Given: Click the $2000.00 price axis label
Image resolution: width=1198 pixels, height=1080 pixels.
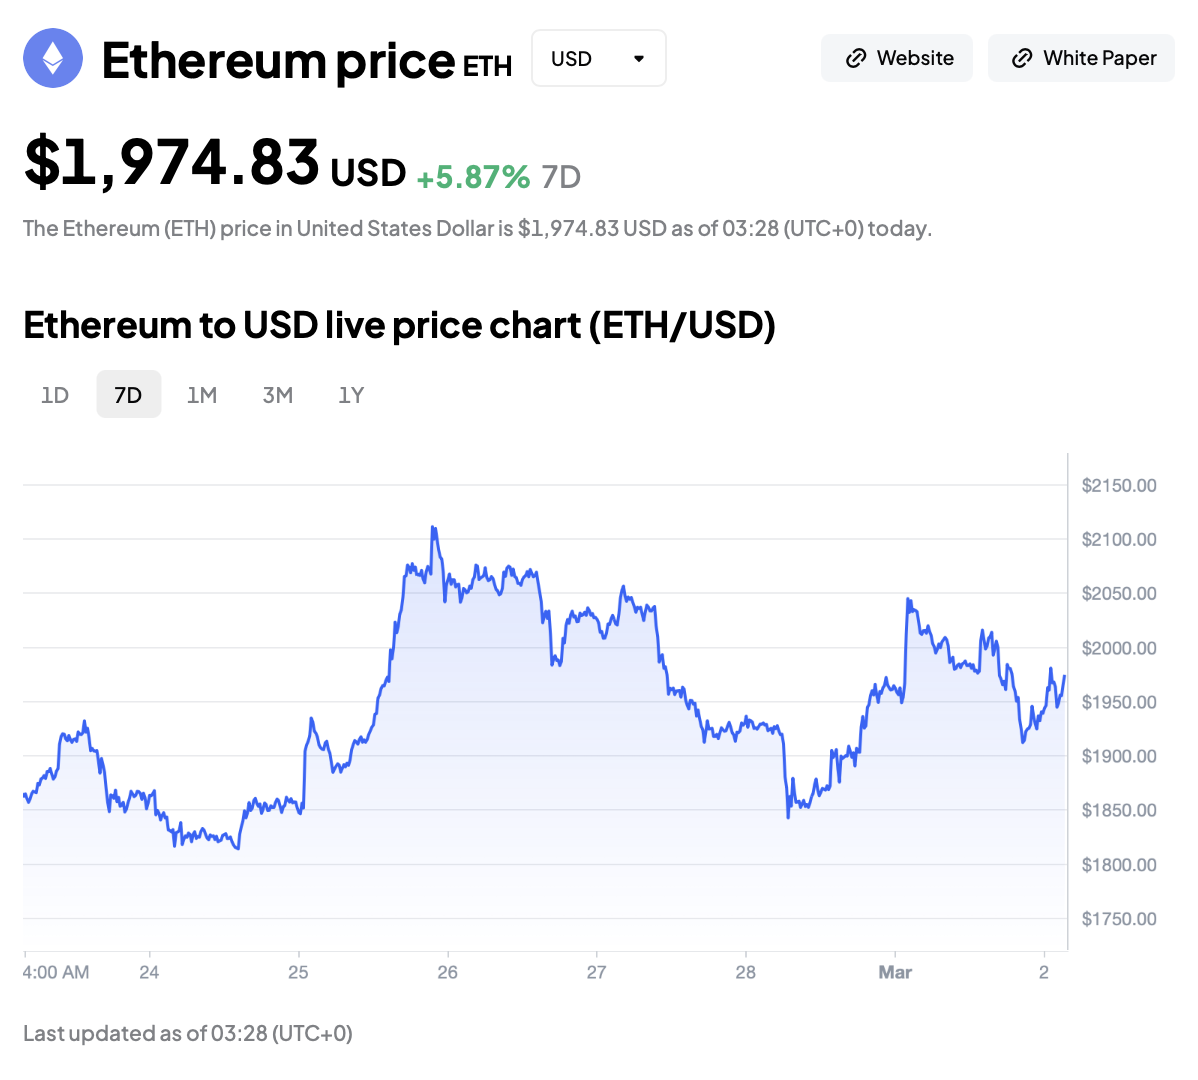Looking at the screenshot, I should point(1119,648).
